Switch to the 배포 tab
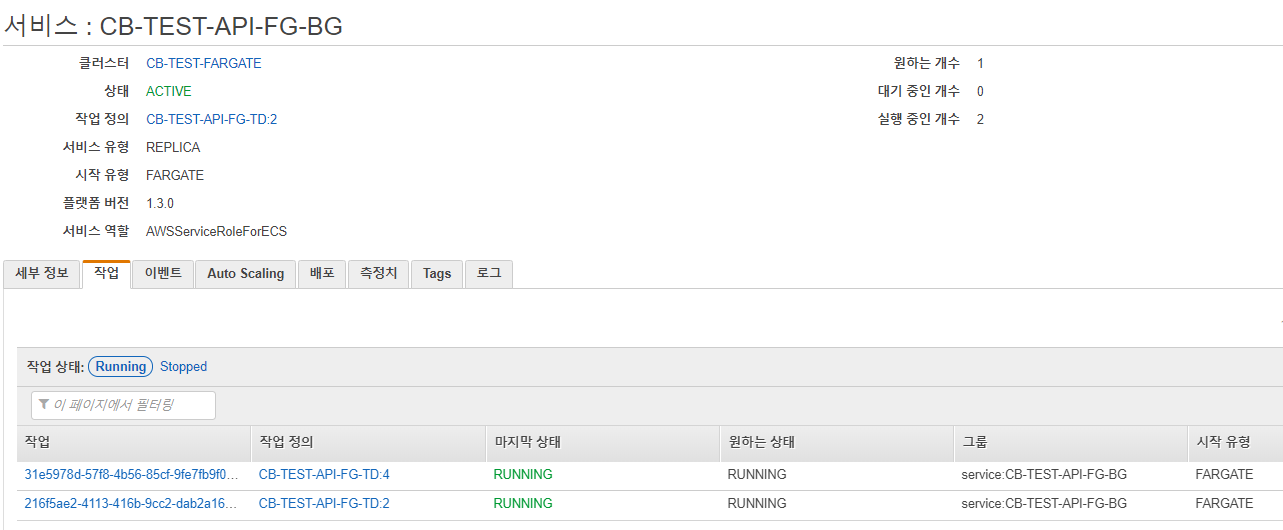 322,273
